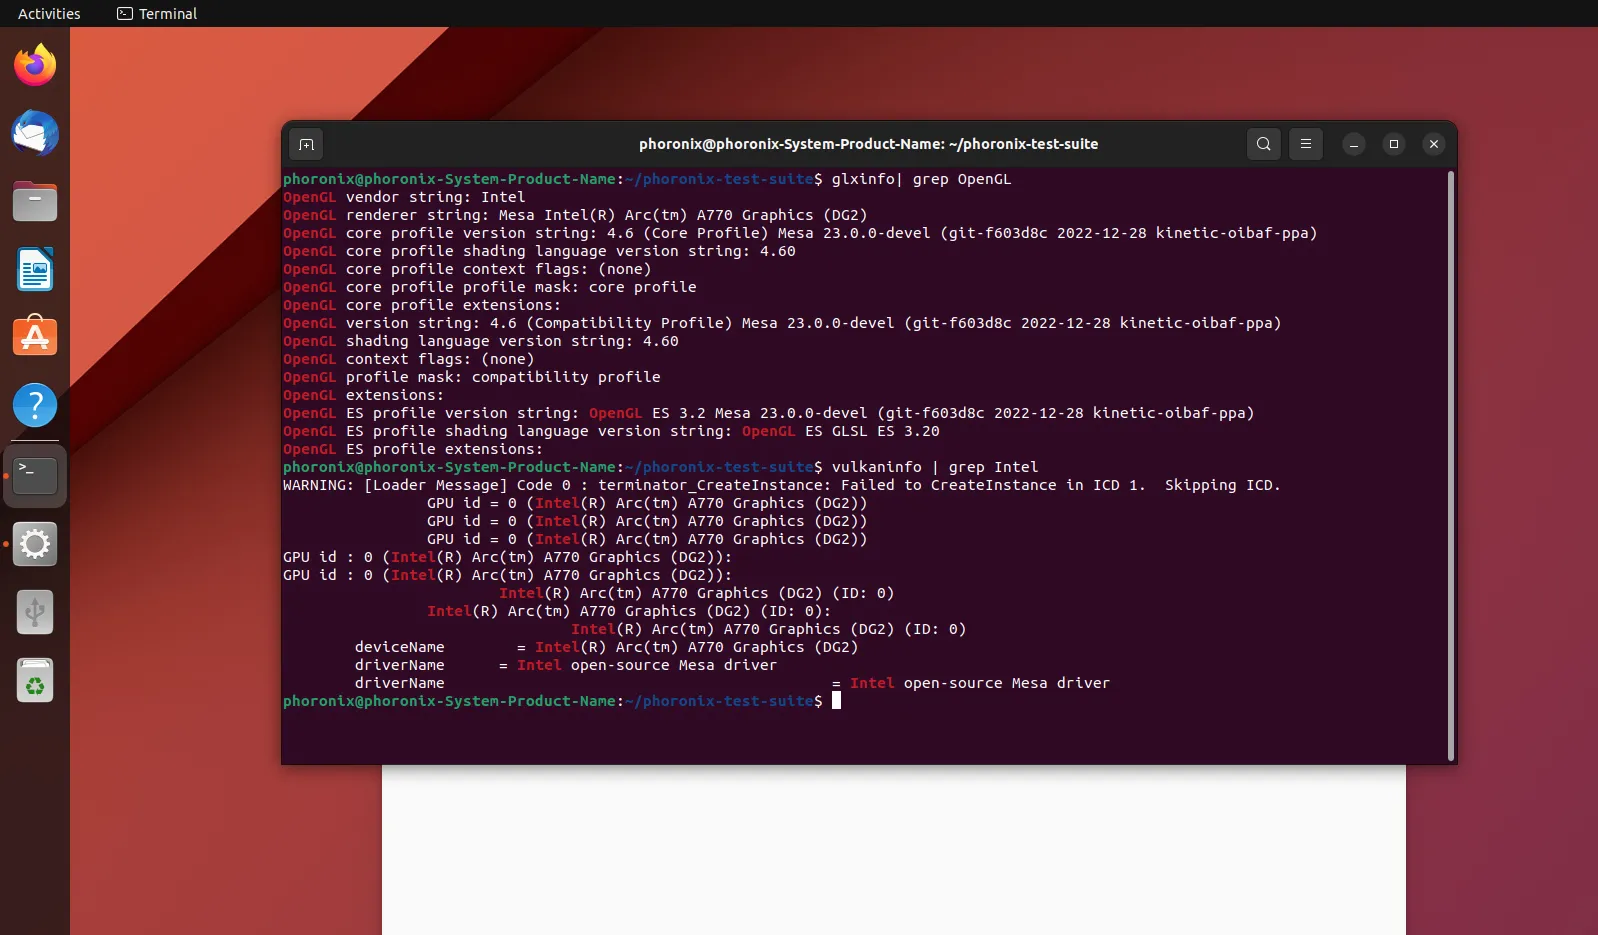Open Ubuntu Software store icon
The height and width of the screenshot is (935, 1598).
[35, 337]
